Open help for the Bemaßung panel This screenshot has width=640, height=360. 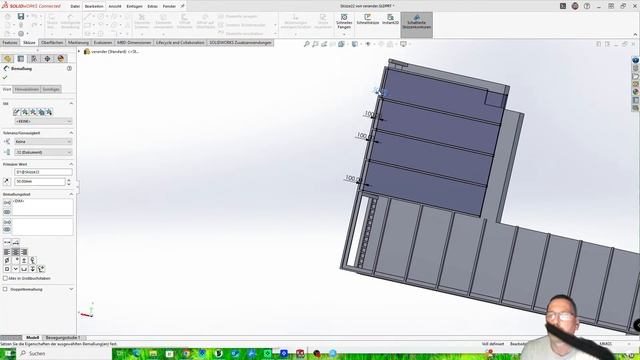coord(69,69)
